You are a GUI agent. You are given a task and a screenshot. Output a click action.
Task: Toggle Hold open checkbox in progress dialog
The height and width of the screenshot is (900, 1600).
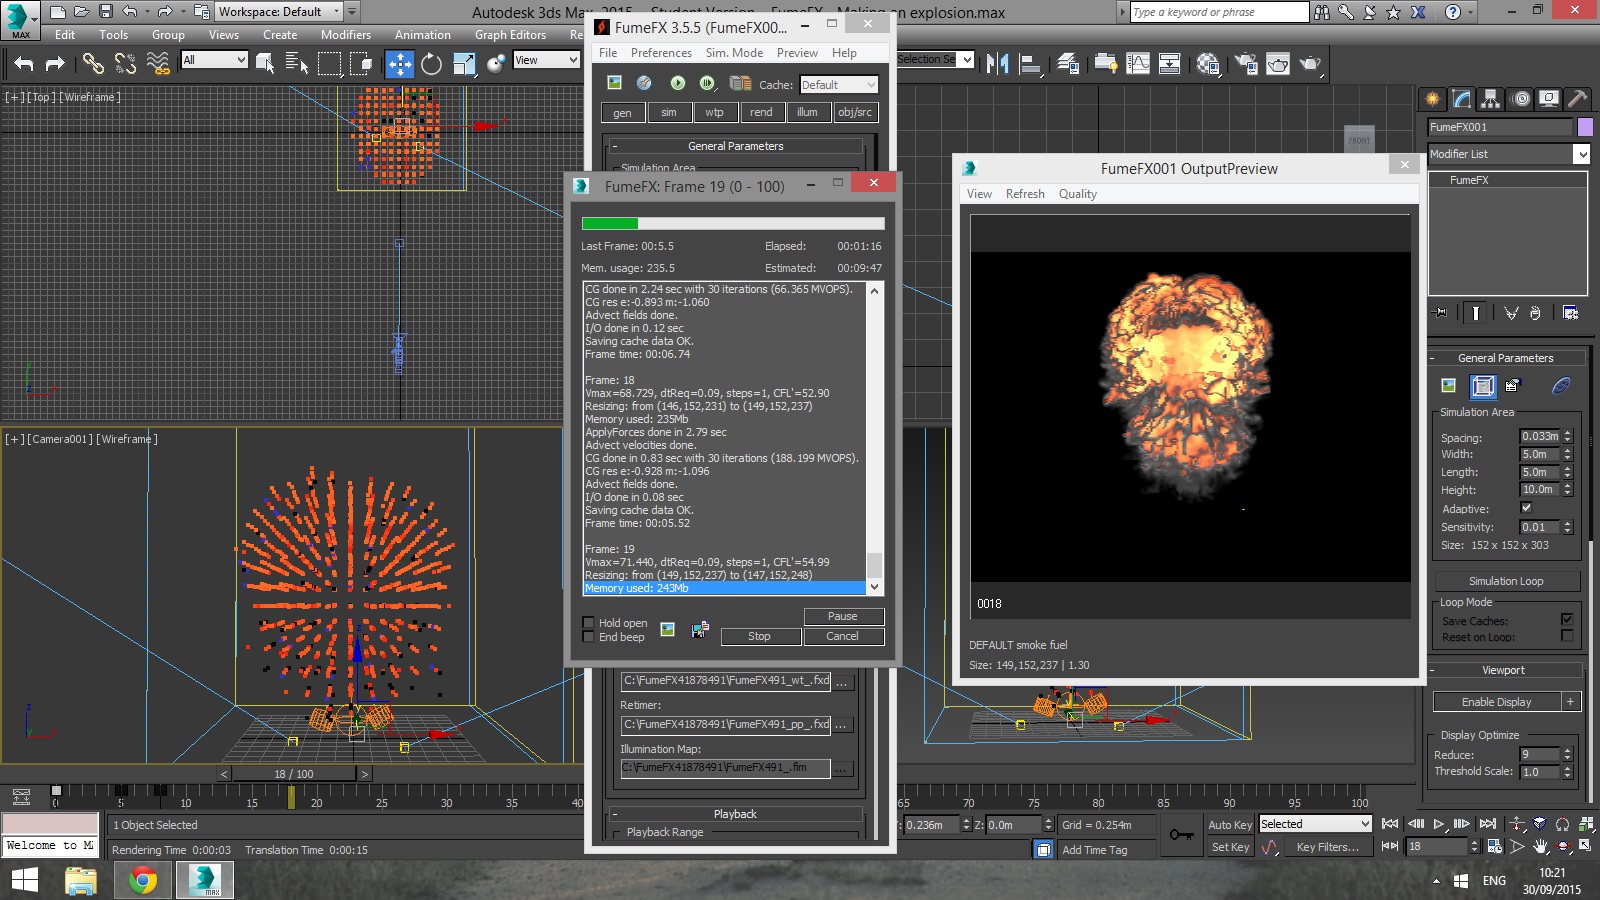(589, 622)
